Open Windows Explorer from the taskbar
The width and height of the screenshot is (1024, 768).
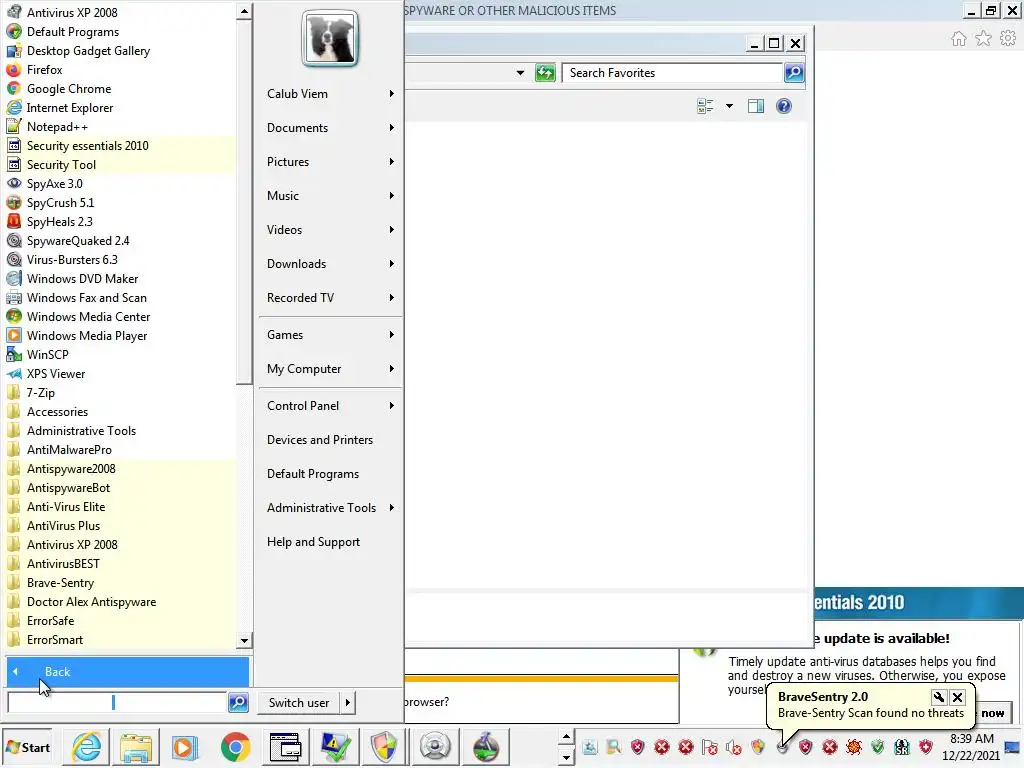click(x=136, y=746)
